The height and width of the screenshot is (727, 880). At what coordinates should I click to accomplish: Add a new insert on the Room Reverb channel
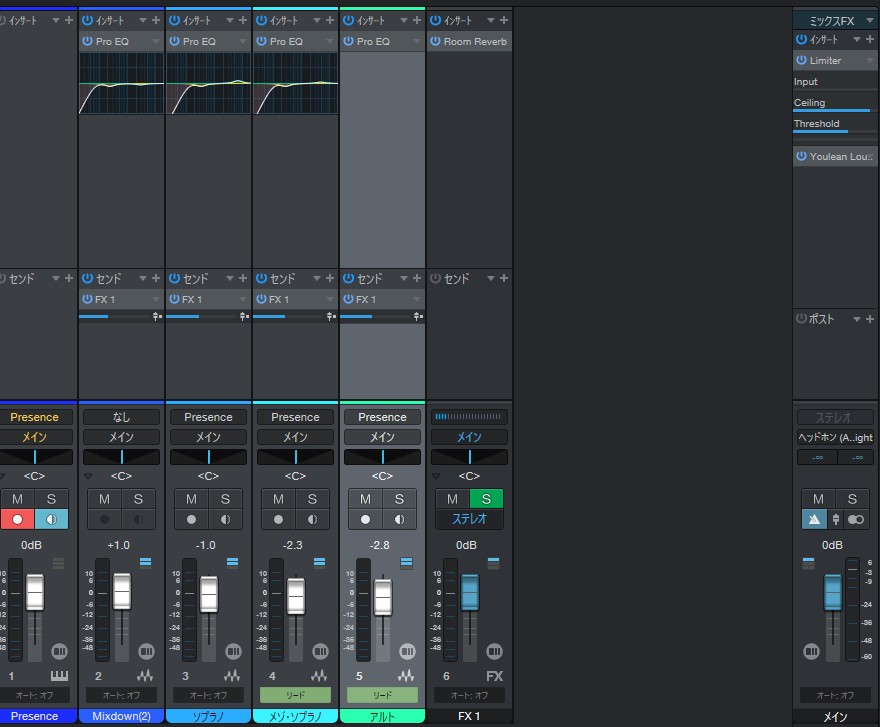tap(503, 19)
